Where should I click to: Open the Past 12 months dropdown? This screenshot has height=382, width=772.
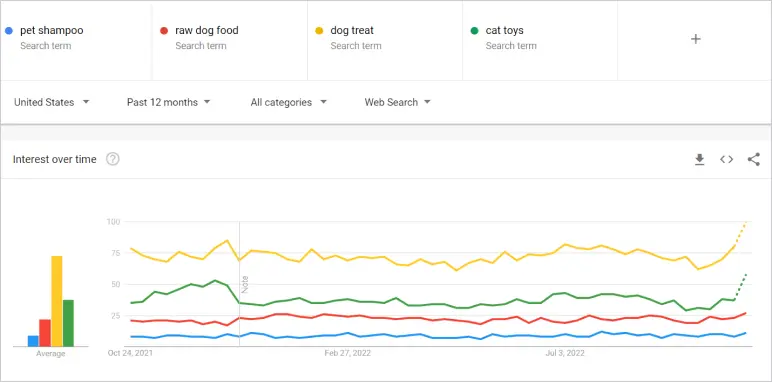pyautogui.click(x=168, y=102)
